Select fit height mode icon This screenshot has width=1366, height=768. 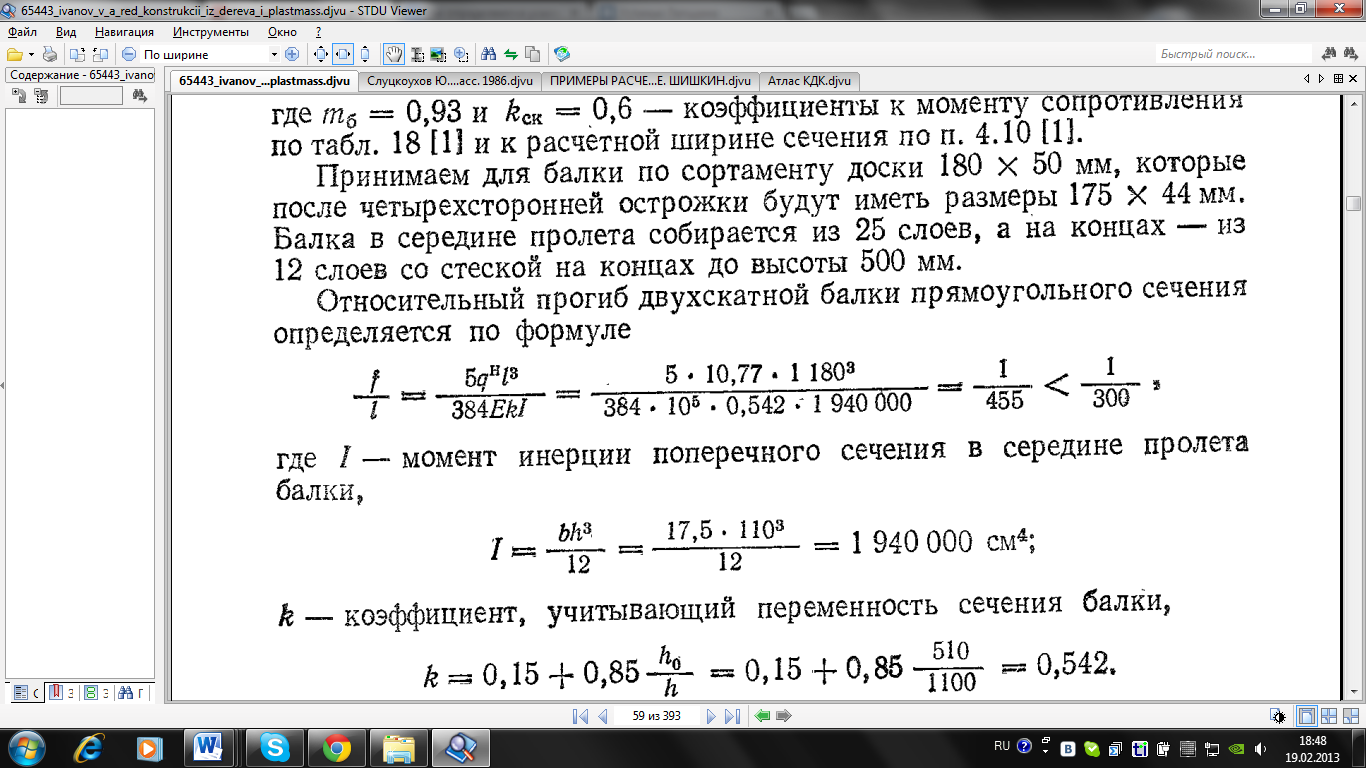point(365,54)
